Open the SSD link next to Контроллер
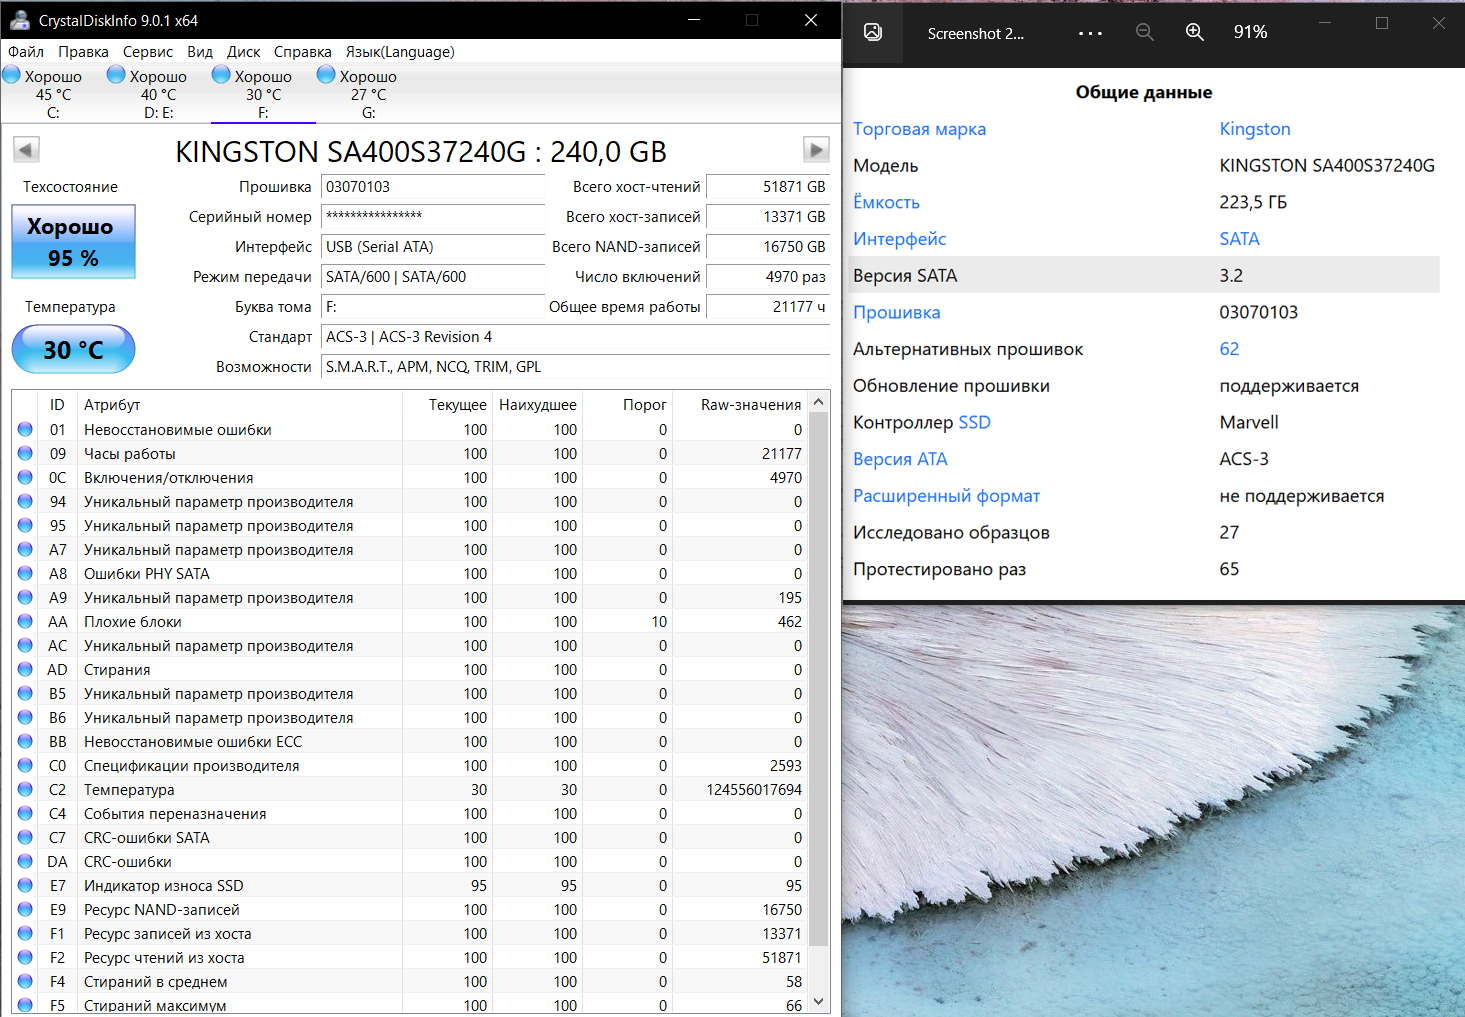The image size is (1465, 1017). point(974,422)
